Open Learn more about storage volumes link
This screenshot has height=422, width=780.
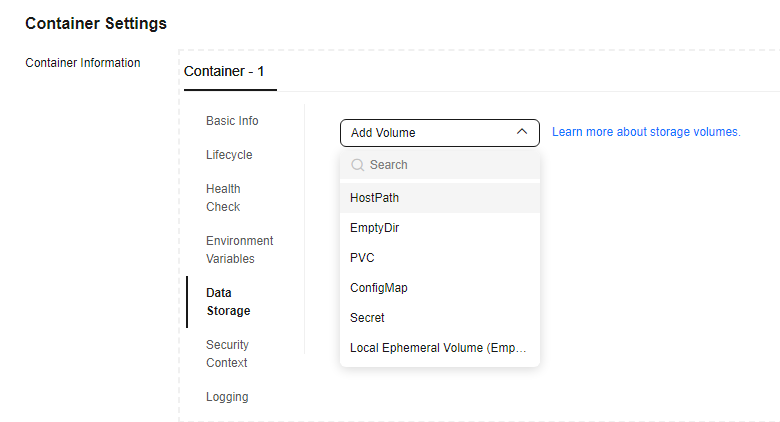tap(646, 132)
